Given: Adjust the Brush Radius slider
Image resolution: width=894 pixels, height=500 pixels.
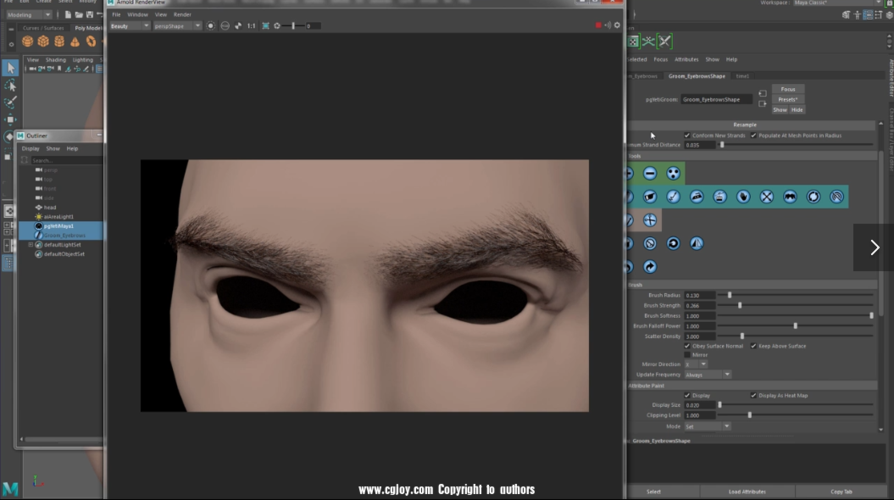Looking at the screenshot, I should pos(729,295).
